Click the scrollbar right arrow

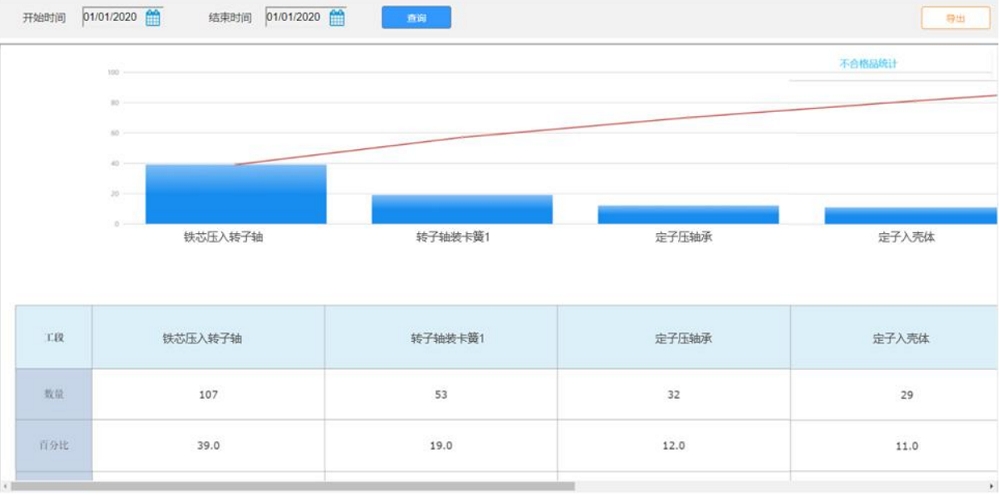991,487
